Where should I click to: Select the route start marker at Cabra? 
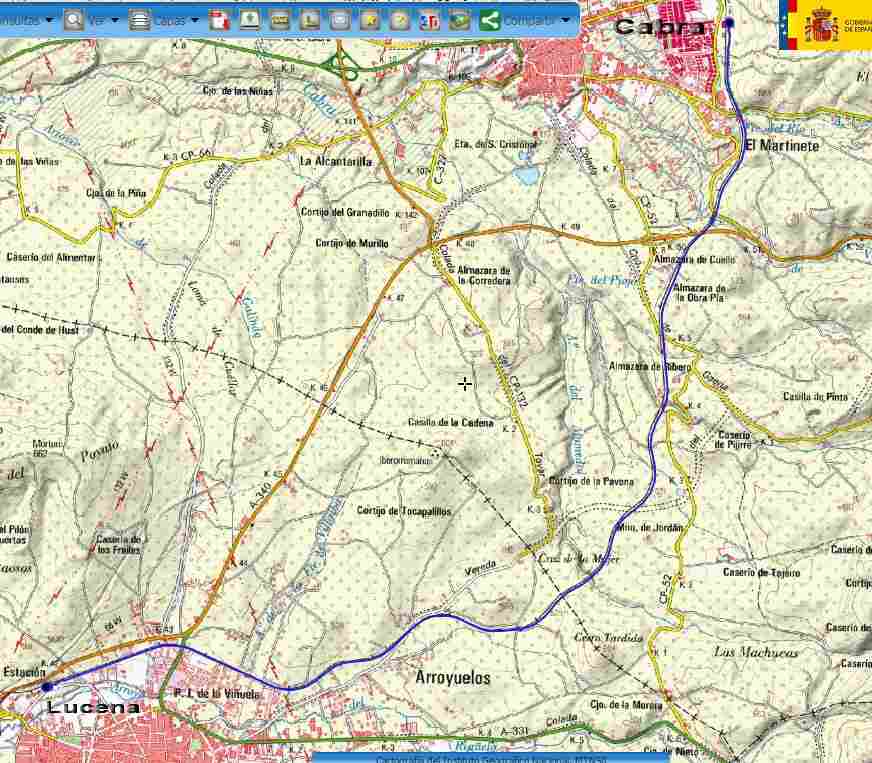click(729, 23)
